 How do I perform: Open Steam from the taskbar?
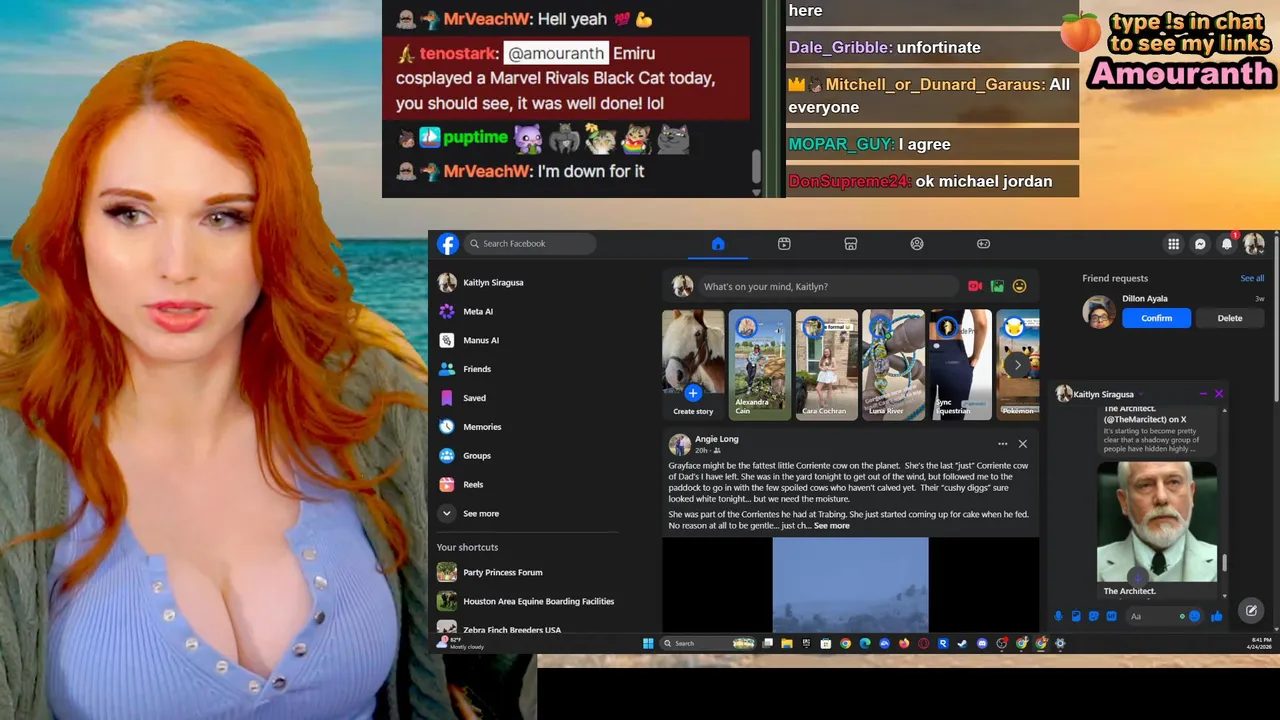pos(962,644)
